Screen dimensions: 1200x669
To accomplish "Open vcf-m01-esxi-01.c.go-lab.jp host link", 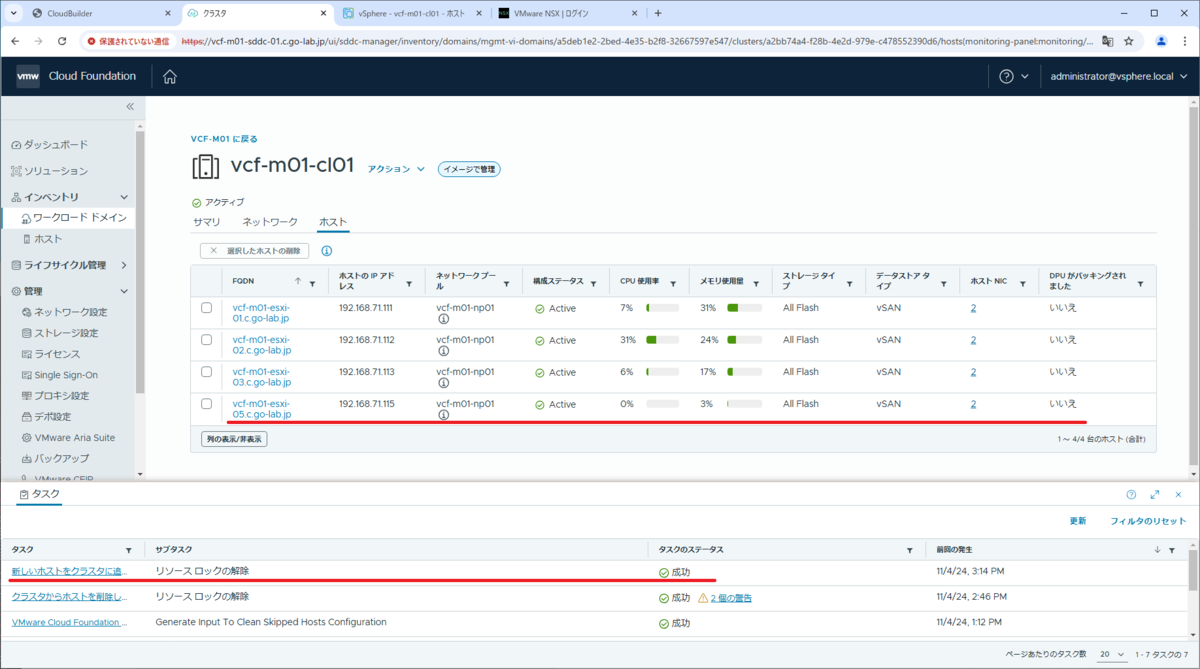I will (x=262, y=313).
